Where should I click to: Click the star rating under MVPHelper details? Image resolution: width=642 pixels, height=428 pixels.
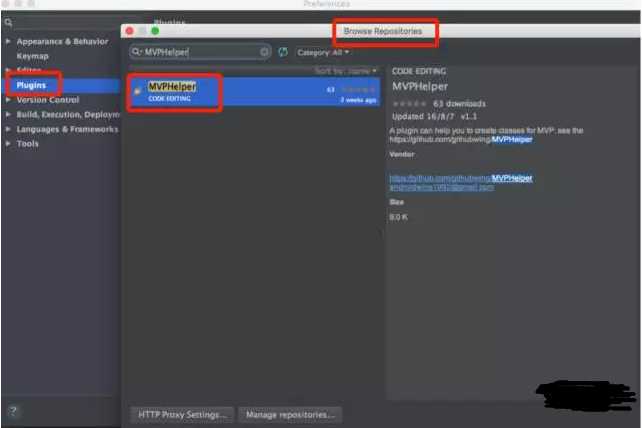[x=409, y=104]
